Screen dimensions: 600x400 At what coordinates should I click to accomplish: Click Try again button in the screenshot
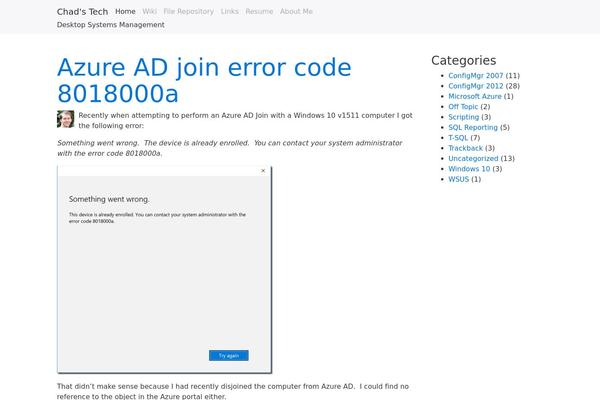click(228, 356)
